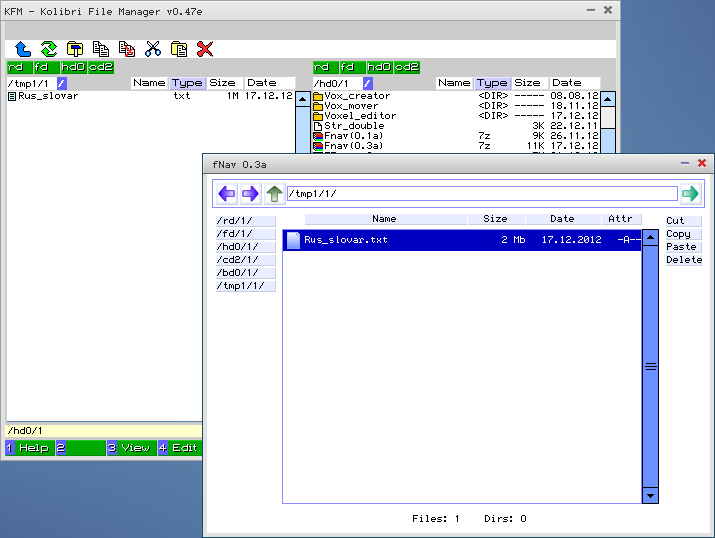Viewport: 715px width, 538px height.
Task: Go back using fNav left purple arrow
Action: click(x=227, y=194)
